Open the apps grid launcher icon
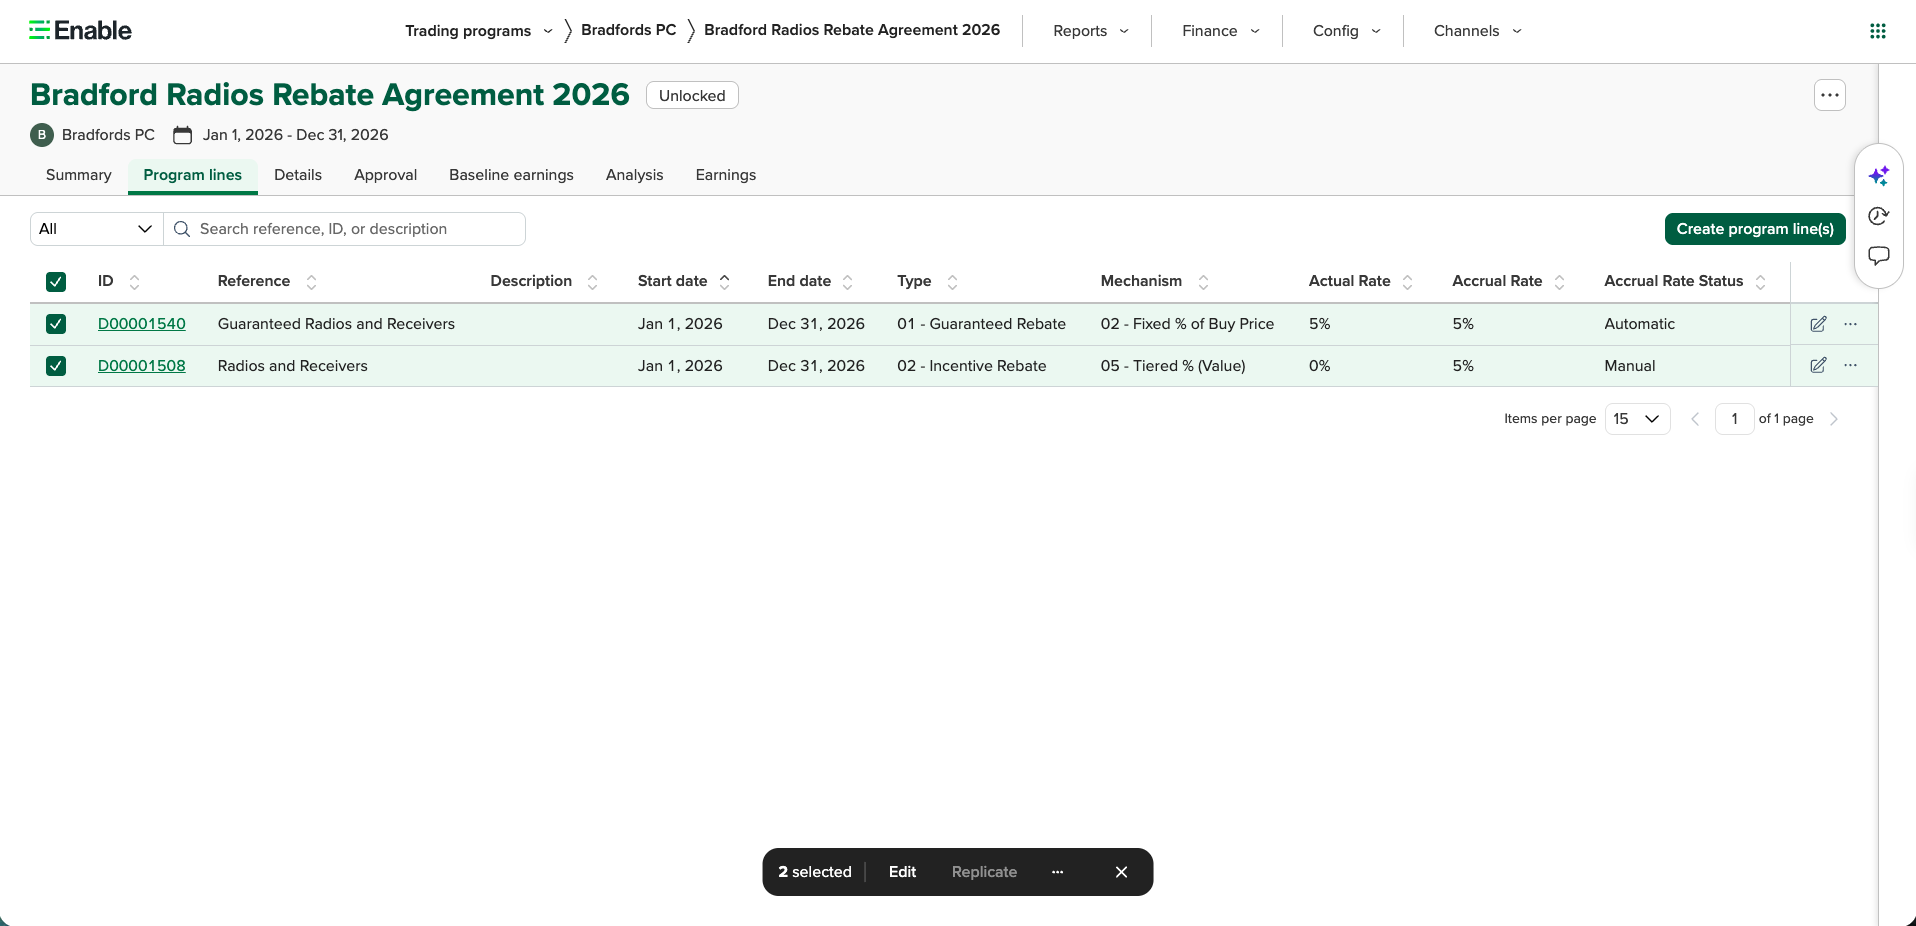The width and height of the screenshot is (1916, 926). click(x=1878, y=31)
